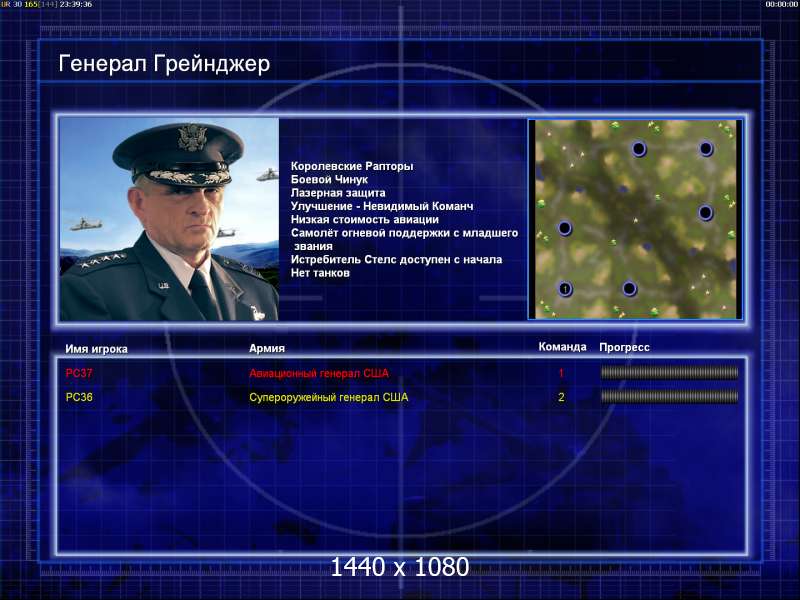Screen dimensions: 800x600
Task: Click the 'Армия' column header
Action: coord(267,348)
